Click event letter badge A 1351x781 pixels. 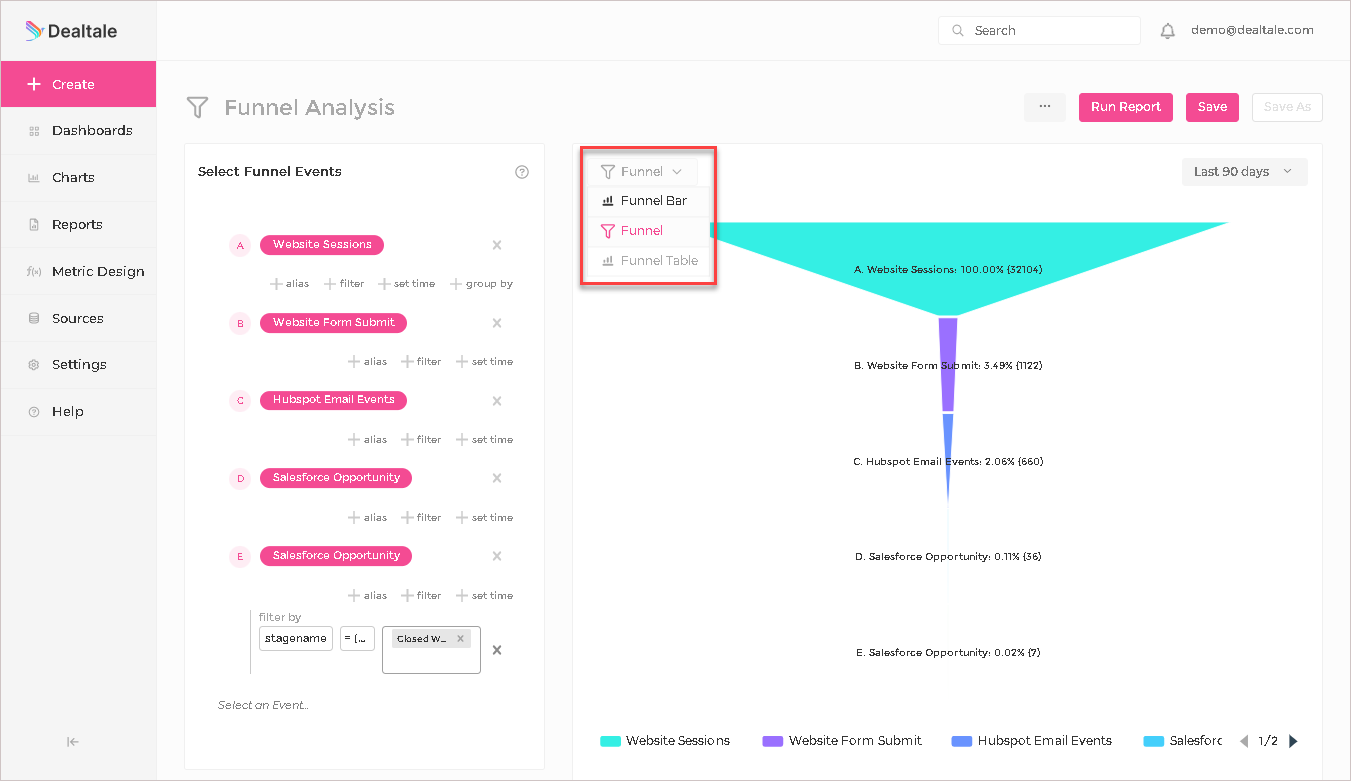[240, 245]
